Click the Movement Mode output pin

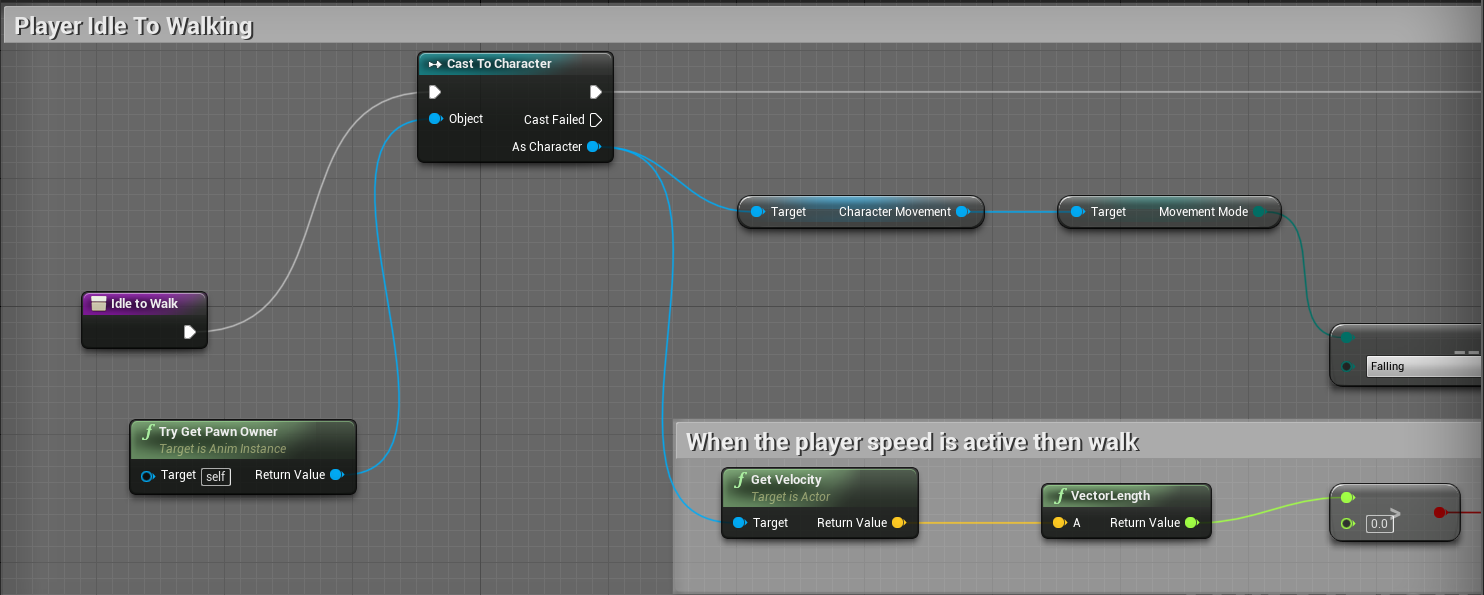pyautogui.click(x=1259, y=212)
